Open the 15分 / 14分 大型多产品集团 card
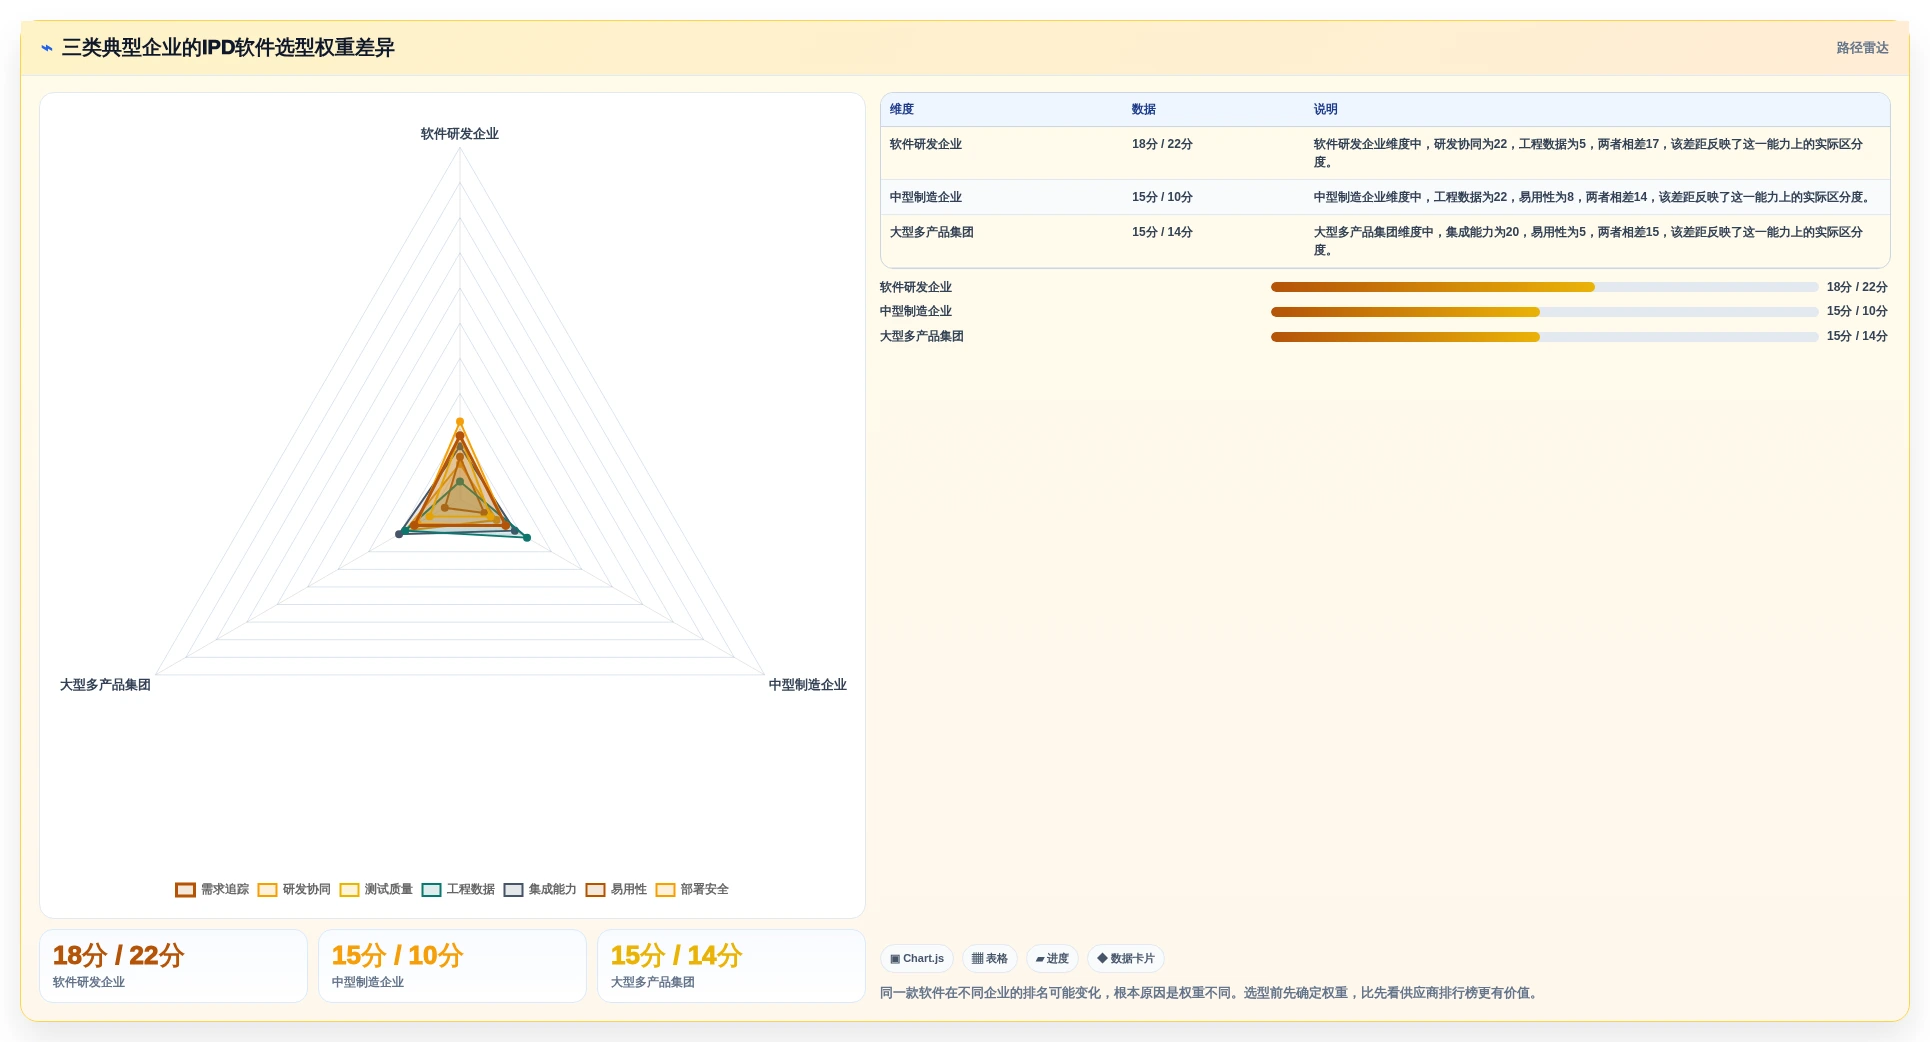The image size is (1930, 1042). click(x=731, y=966)
